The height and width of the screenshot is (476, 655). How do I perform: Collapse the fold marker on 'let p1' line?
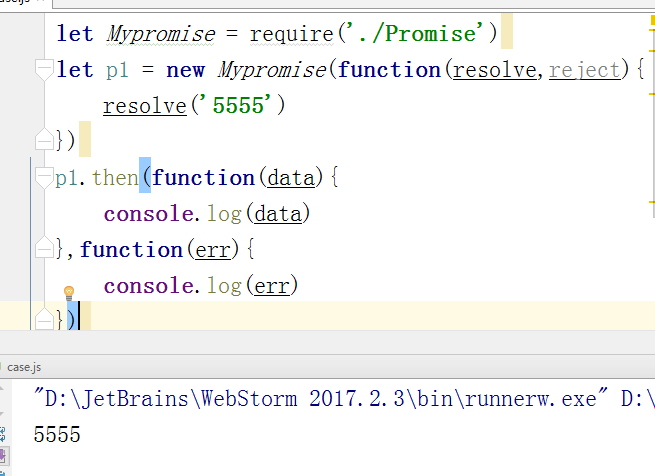pos(43,70)
